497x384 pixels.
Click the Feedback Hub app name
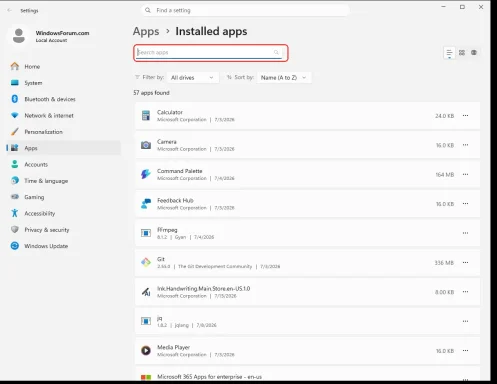175,200
